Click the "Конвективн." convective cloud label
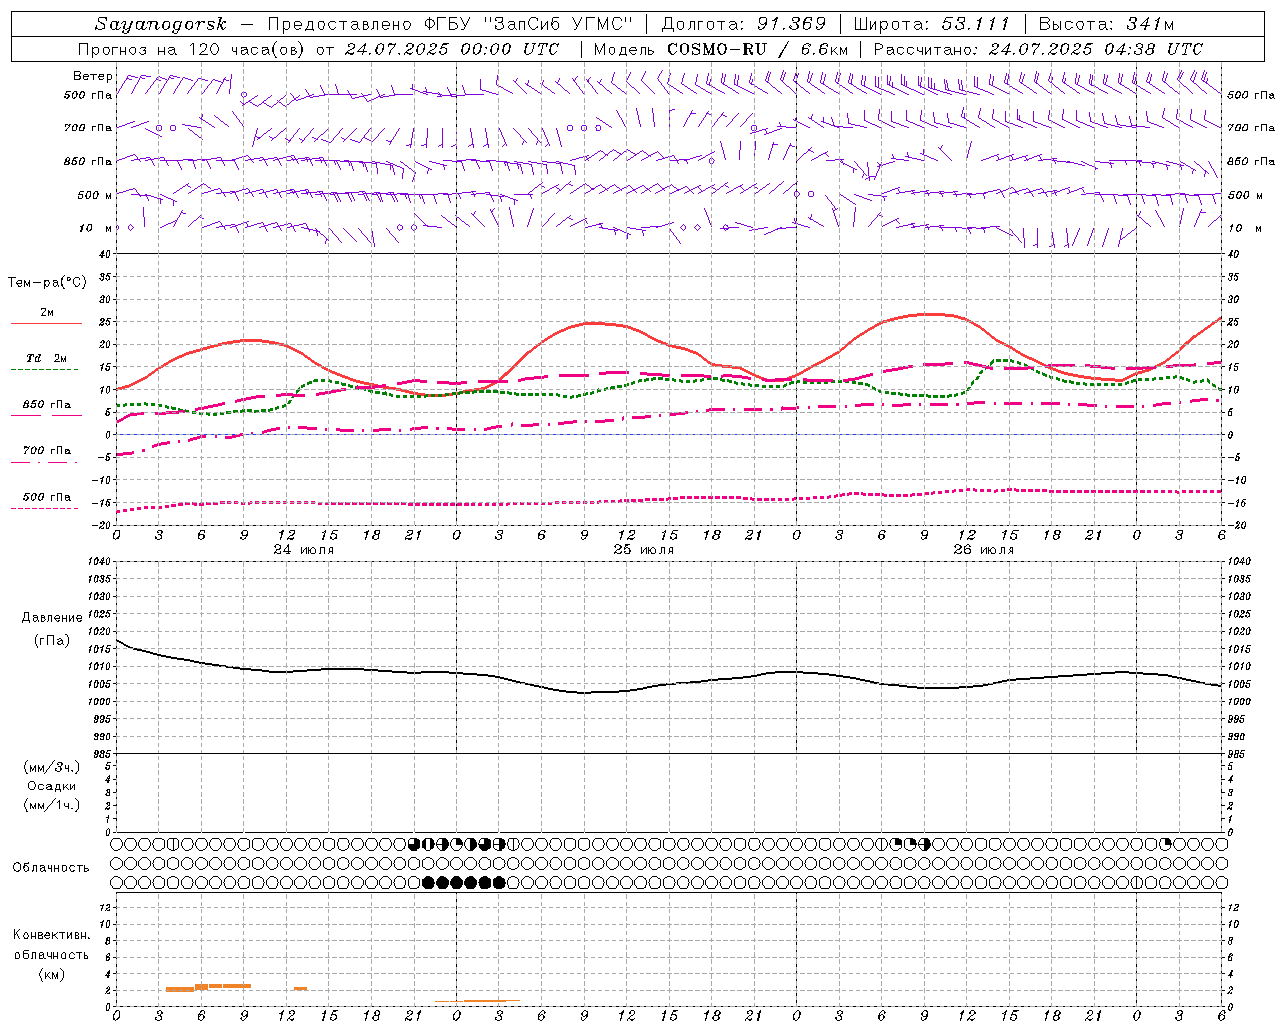Image resolution: width=1280 pixels, height=1024 pixels. 52,935
